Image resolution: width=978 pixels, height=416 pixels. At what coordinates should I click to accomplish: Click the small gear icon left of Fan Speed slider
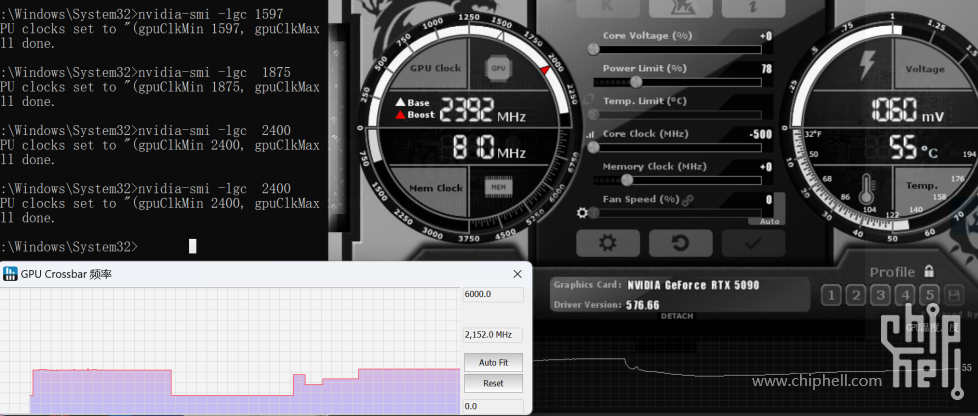pos(583,213)
